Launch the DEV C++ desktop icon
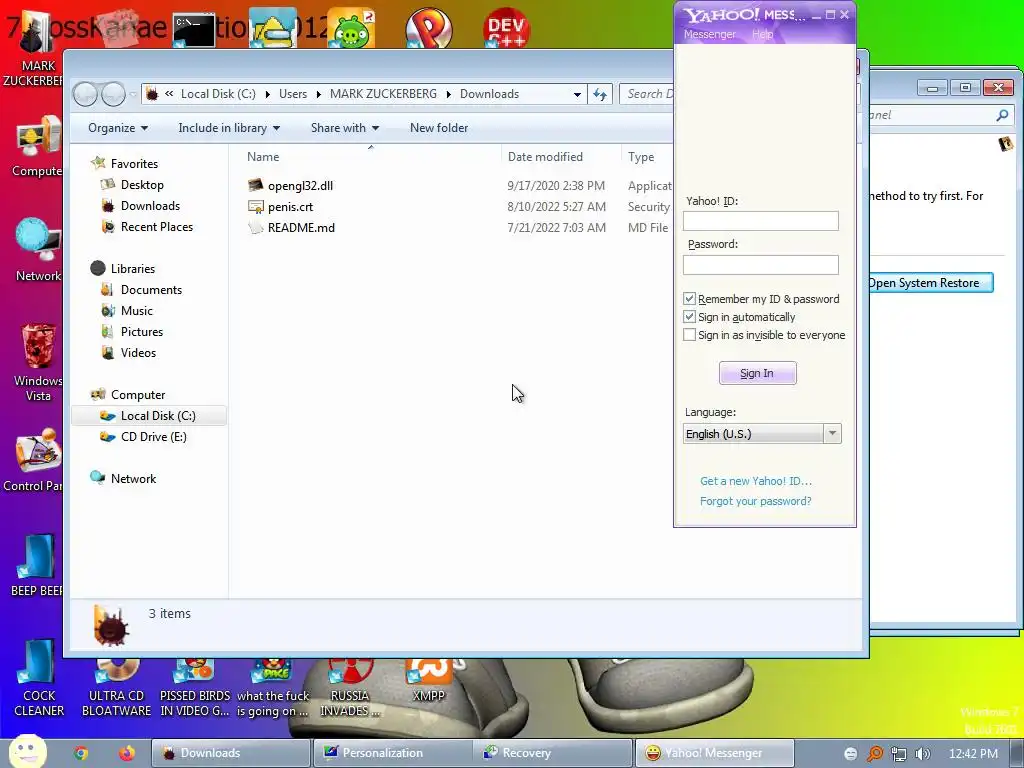Image resolution: width=1024 pixels, height=768 pixels. pos(506,29)
